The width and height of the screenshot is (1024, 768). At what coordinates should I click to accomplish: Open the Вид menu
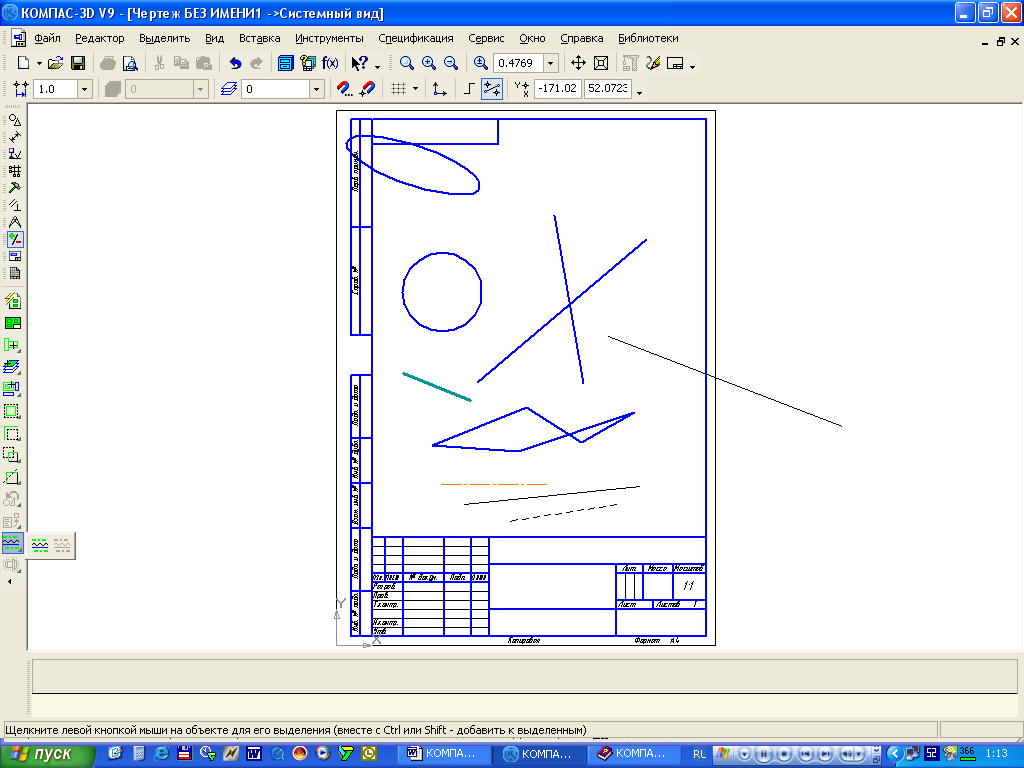(x=214, y=39)
